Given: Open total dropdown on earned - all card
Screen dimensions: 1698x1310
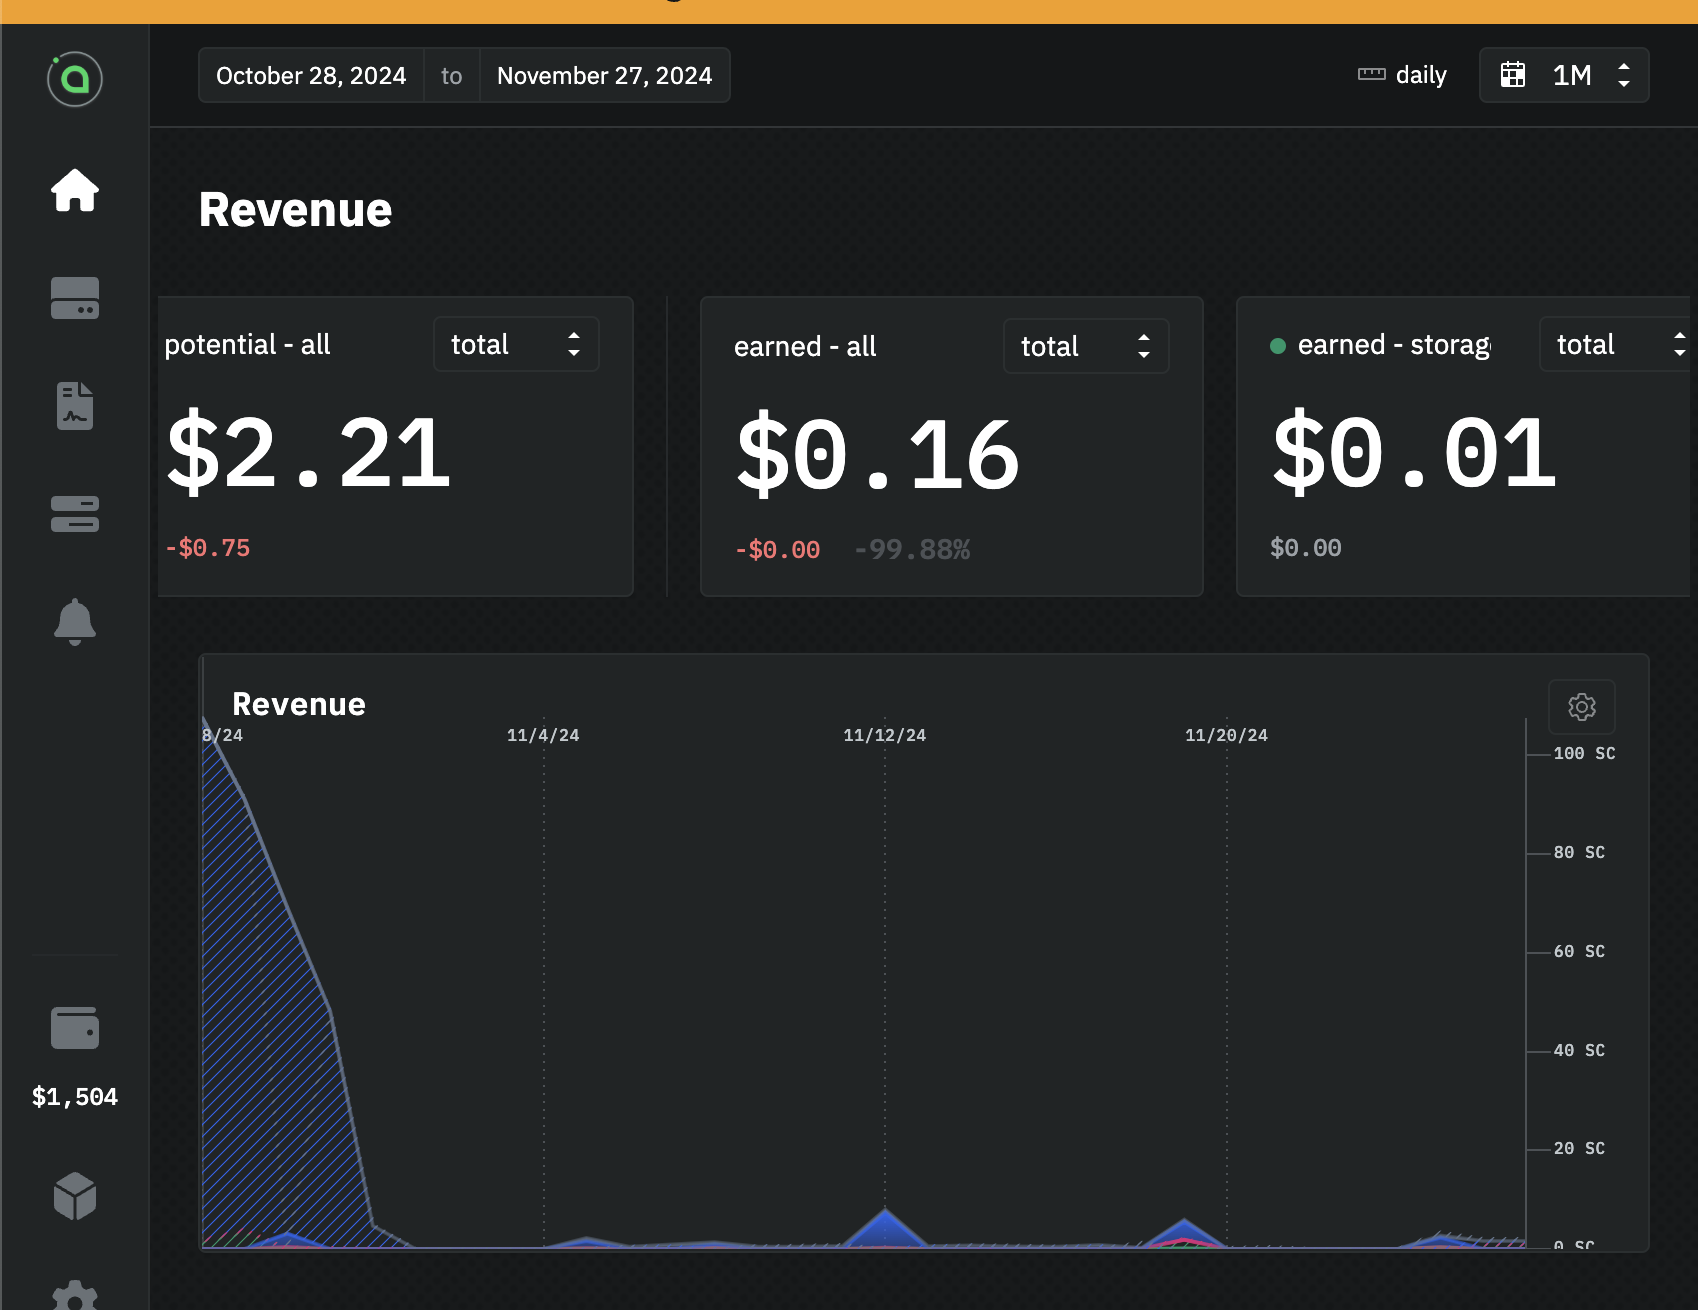Looking at the screenshot, I should (1086, 346).
